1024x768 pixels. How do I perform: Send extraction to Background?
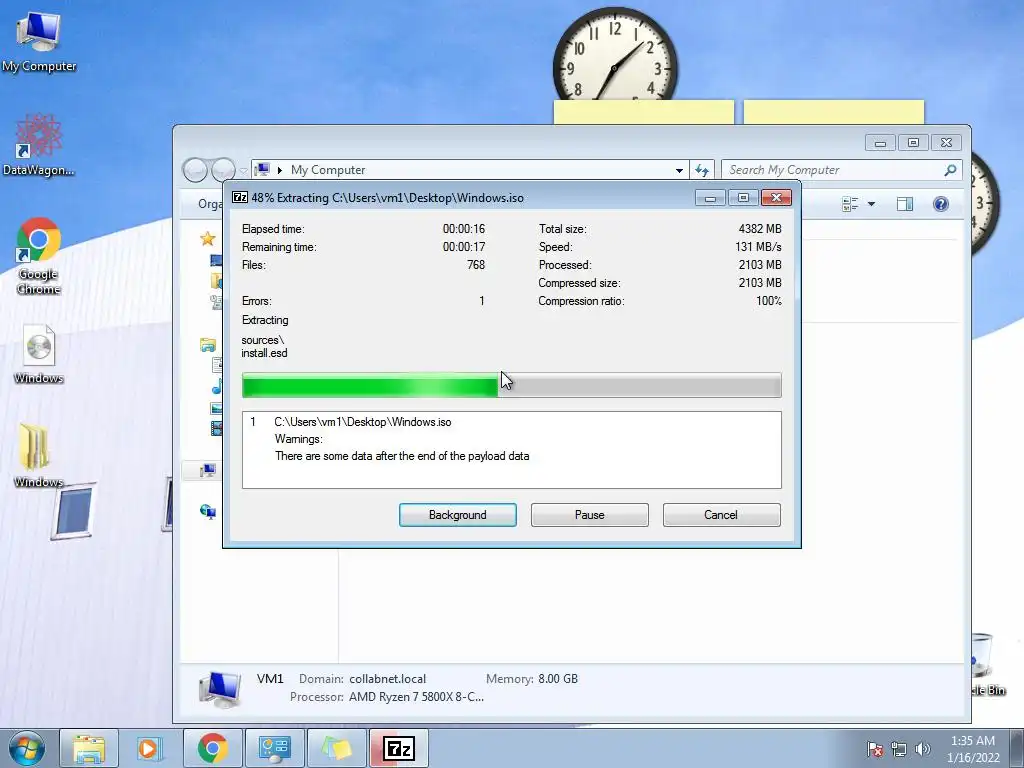click(457, 515)
